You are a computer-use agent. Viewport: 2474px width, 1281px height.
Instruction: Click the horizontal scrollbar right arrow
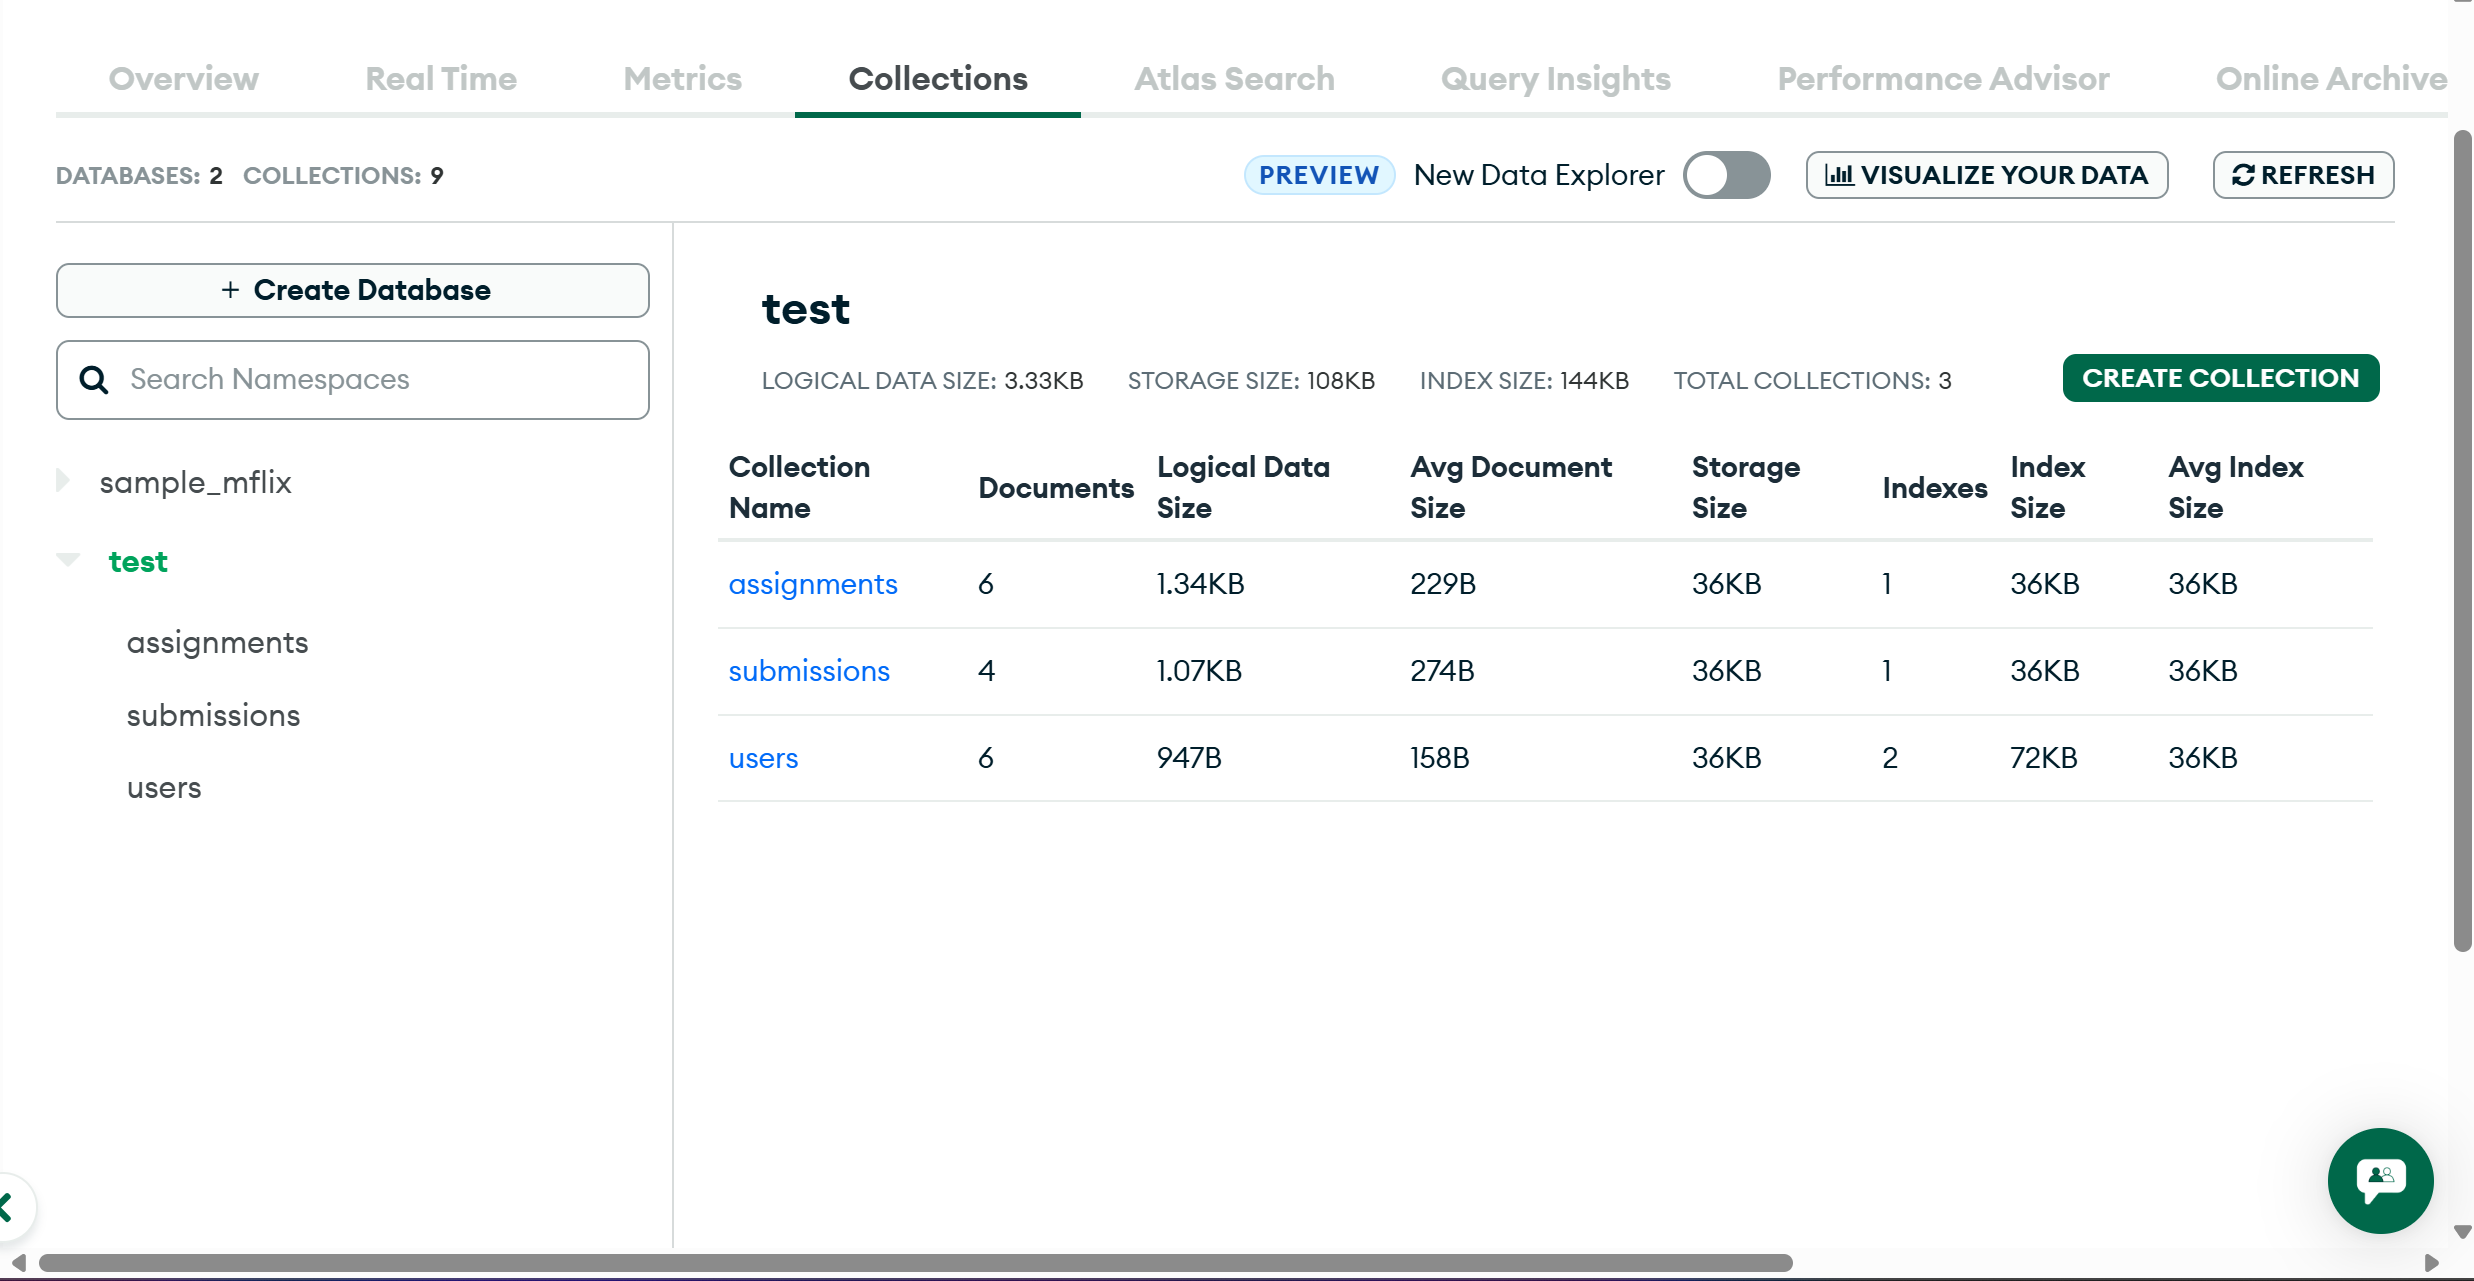[2431, 1263]
